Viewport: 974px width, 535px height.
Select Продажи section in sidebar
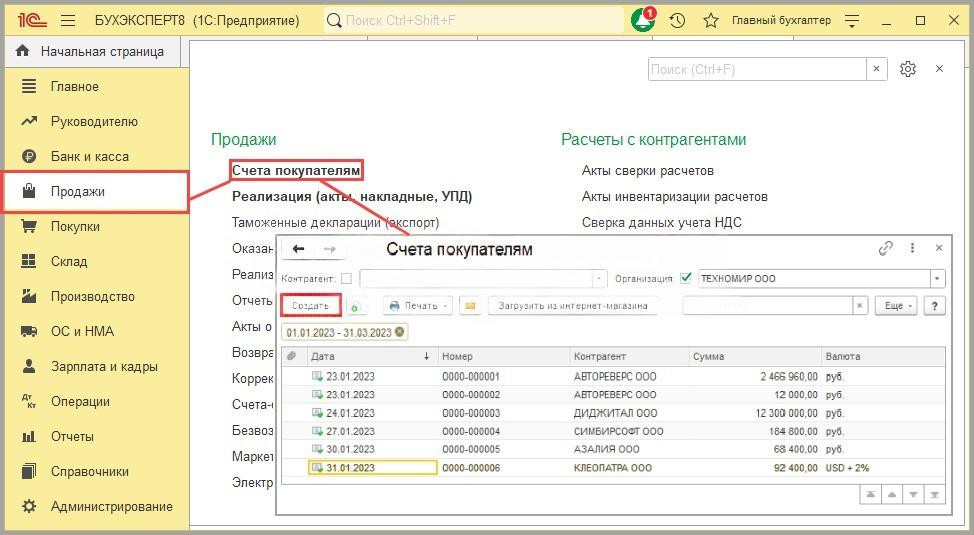(96, 191)
